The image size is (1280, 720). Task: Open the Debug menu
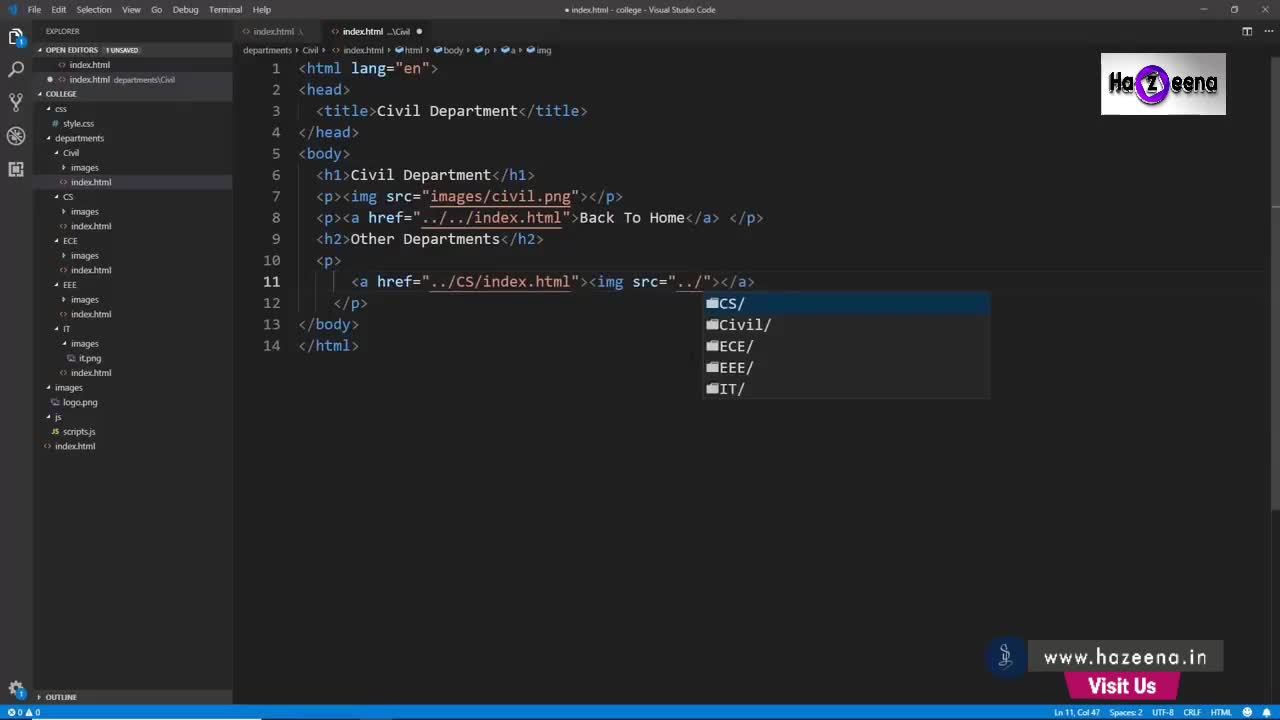point(185,9)
